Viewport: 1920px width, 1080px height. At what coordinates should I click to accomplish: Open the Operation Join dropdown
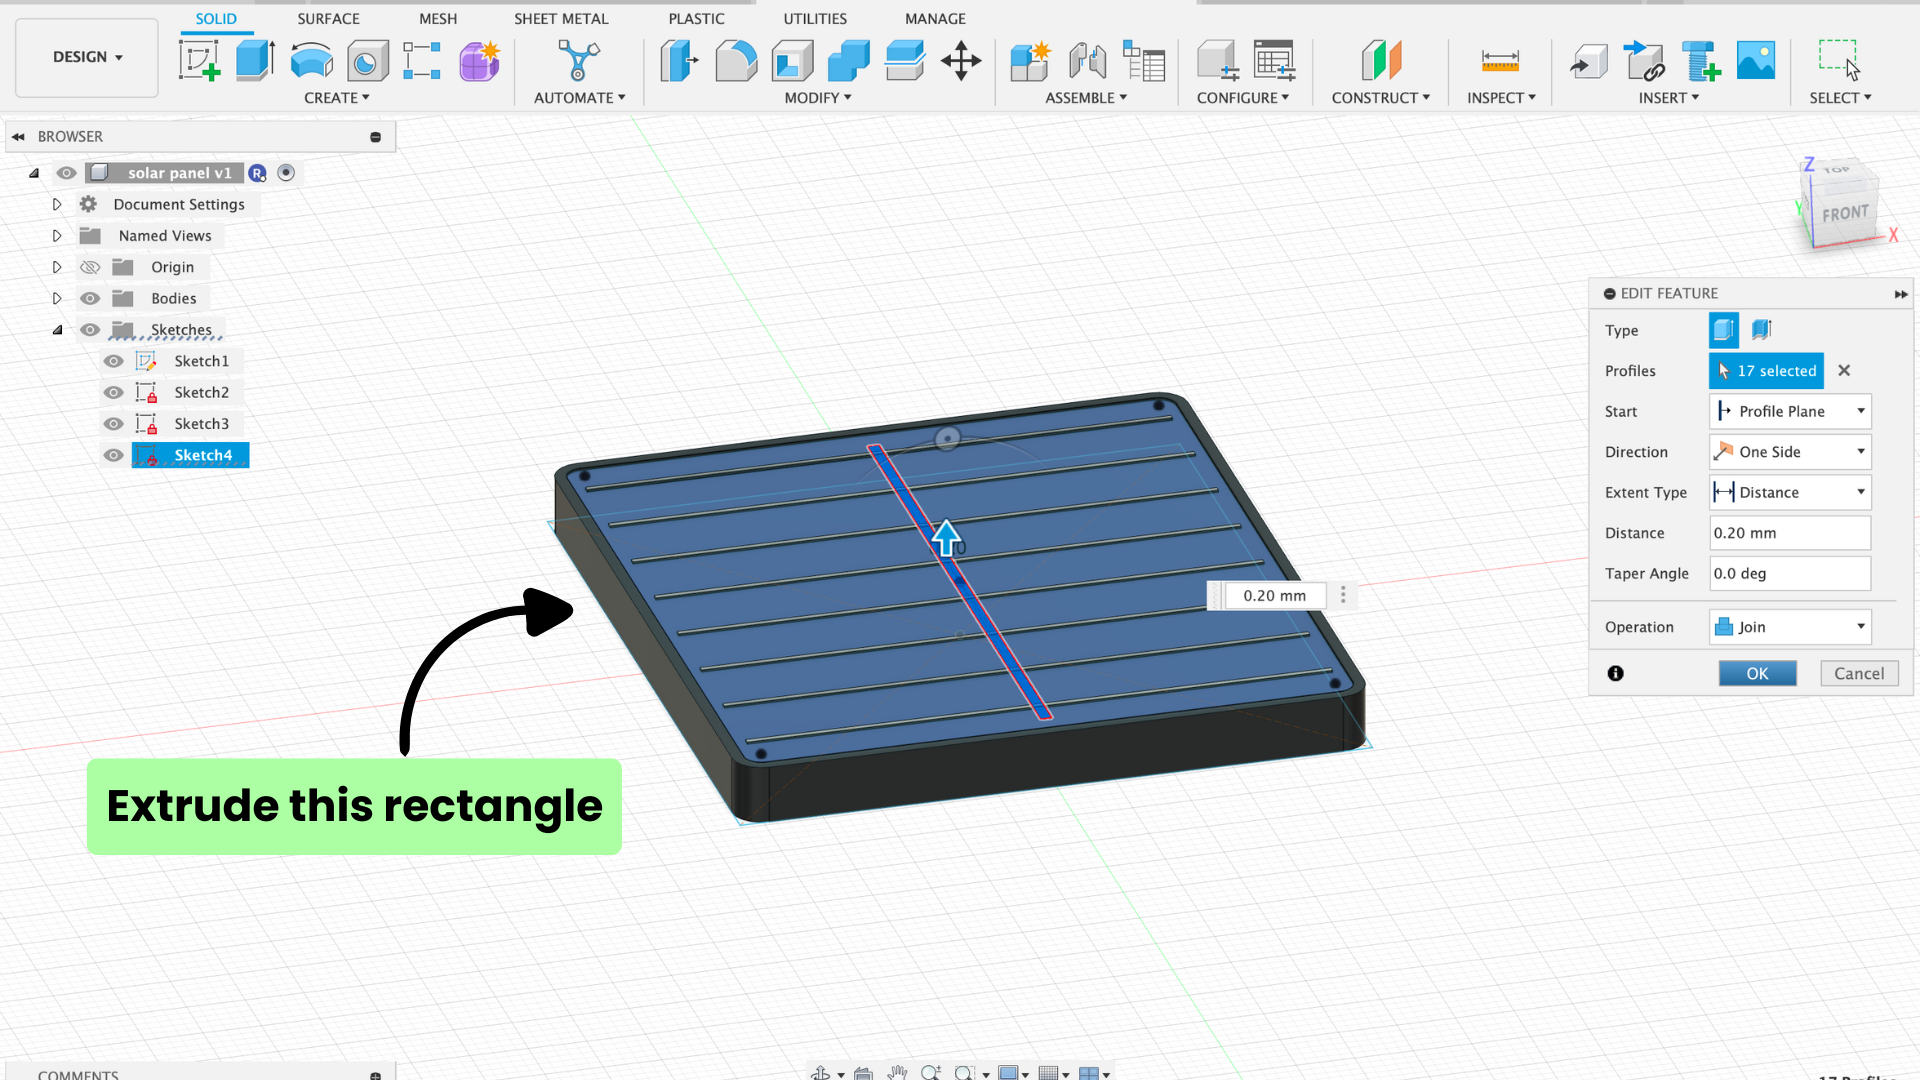1790,627
